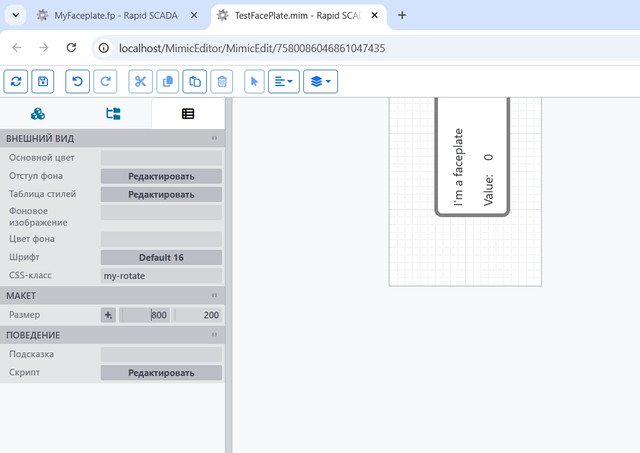The width and height of the screenshot is (640, 453).
Task: Save the mimic with the floppy disk icon
Action: coord(43,82)
